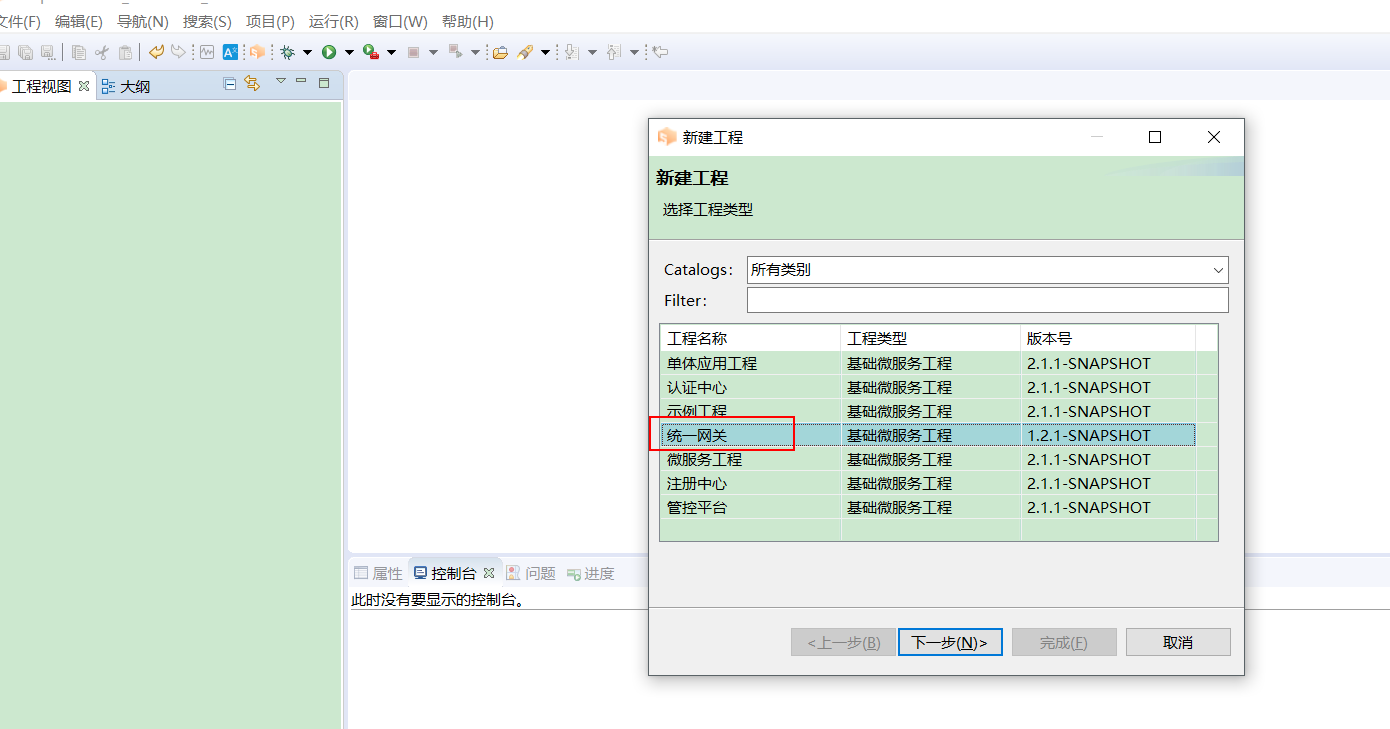Click the 下一步(N)> button
1390x729 pixels.
tap(949, 642)
